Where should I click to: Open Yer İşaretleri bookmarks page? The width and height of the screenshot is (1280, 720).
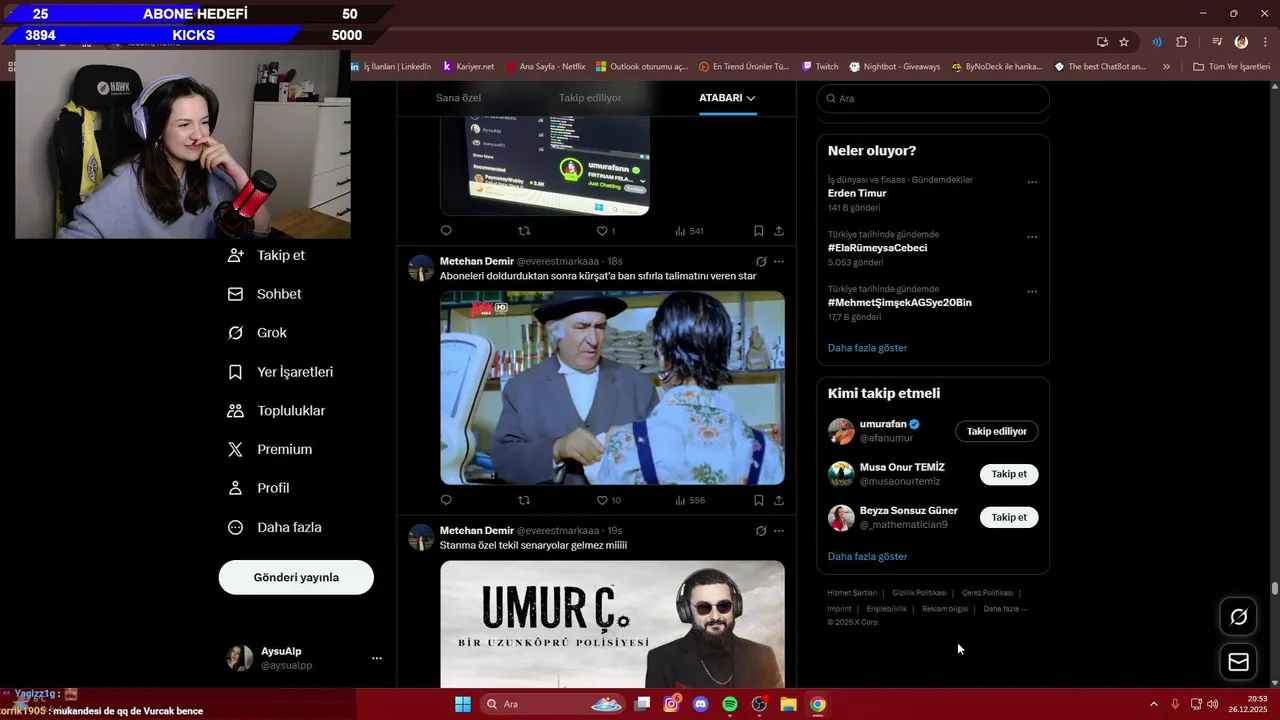281,372
